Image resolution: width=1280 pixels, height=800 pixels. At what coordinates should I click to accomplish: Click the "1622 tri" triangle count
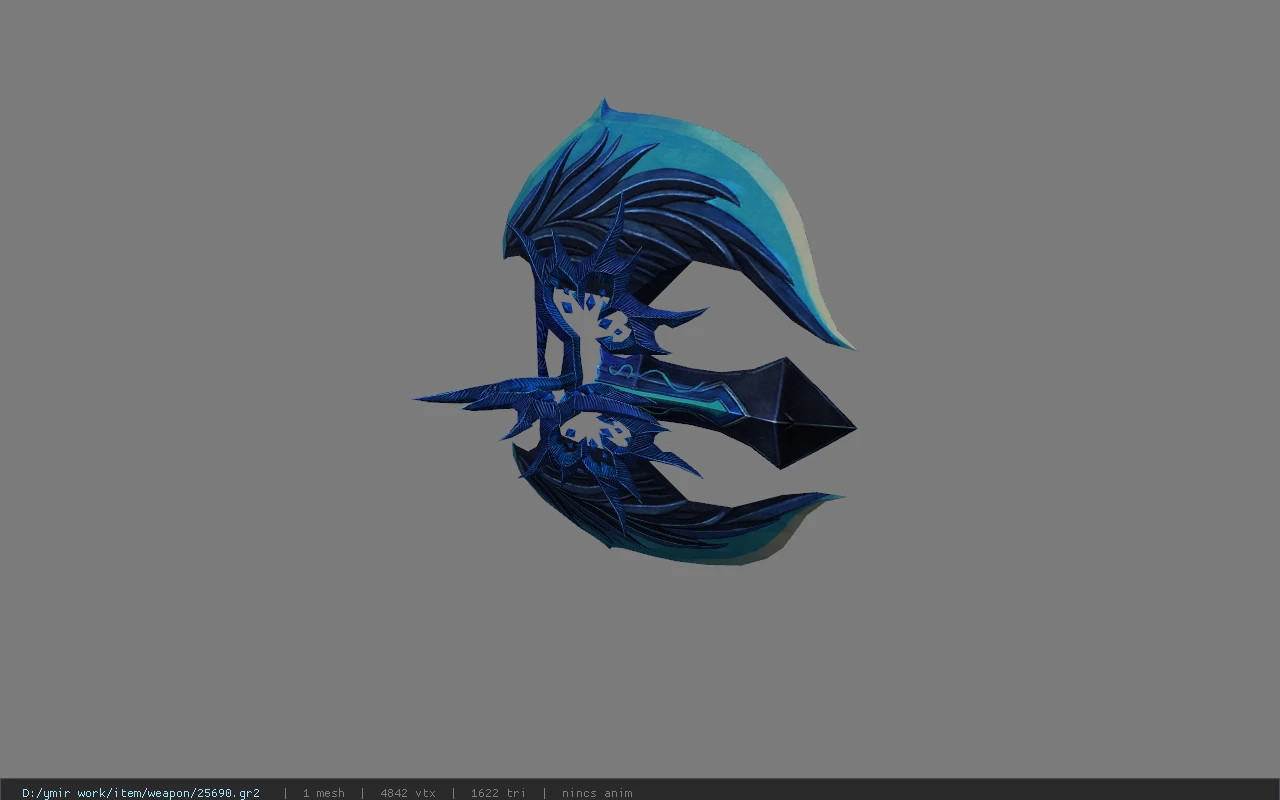[x=498, y=793]
